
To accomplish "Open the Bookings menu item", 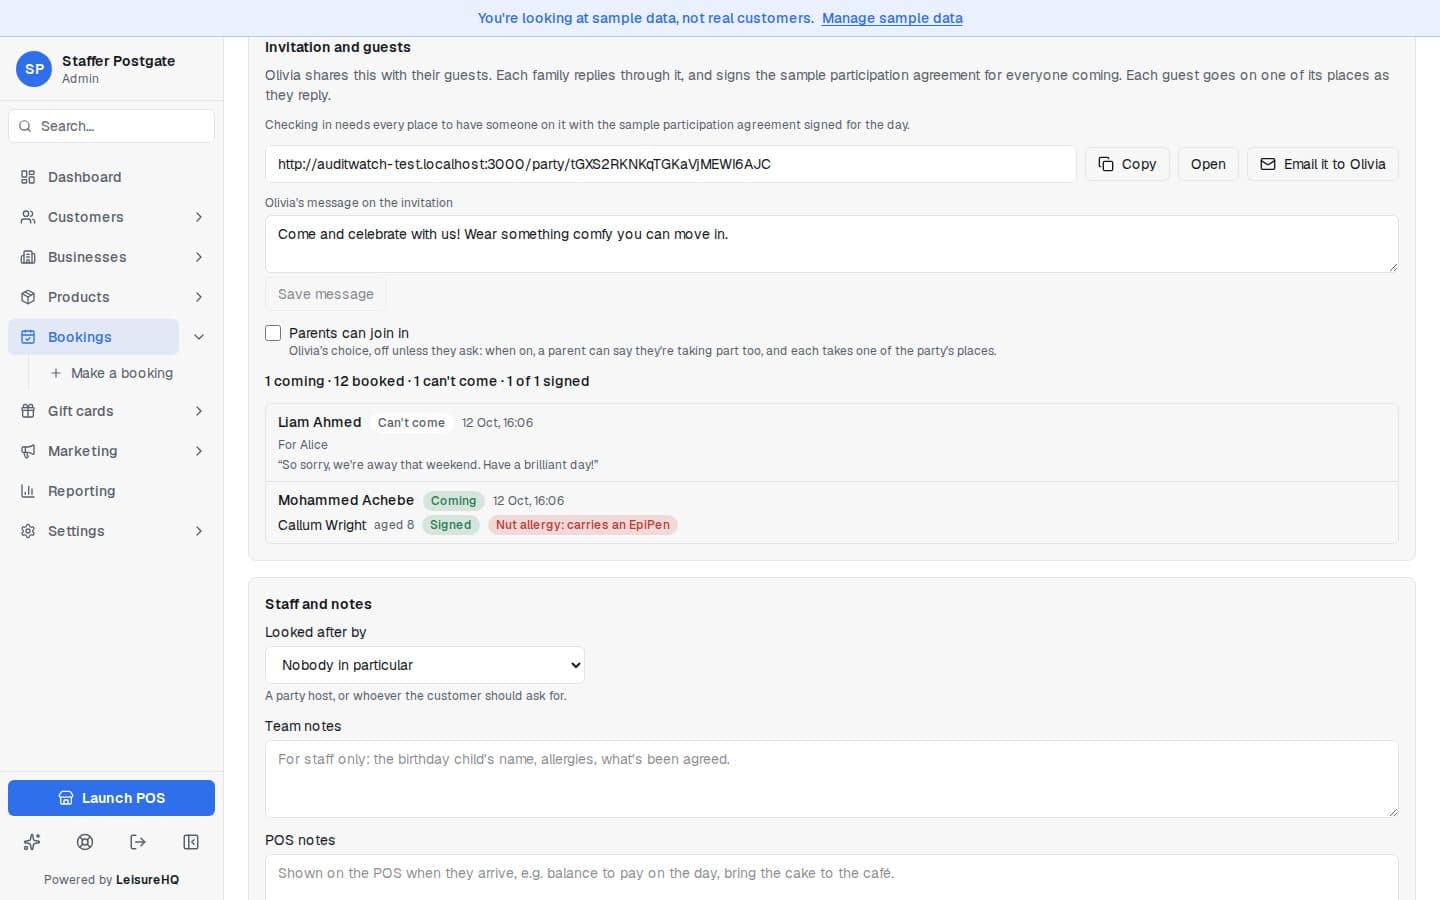I will 93,337.
